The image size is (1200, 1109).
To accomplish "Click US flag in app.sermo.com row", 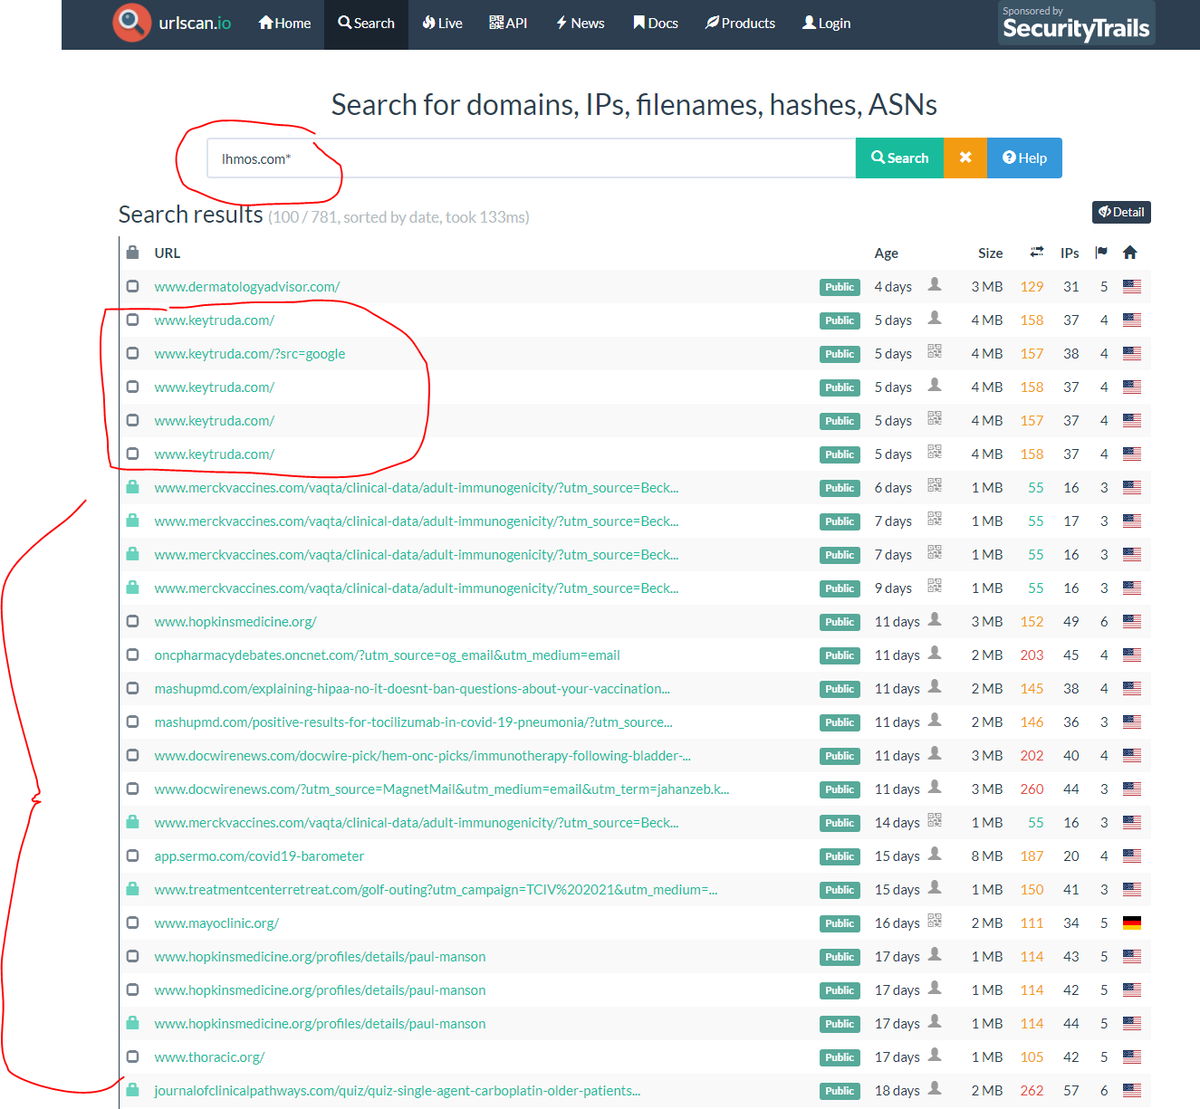I will (1132, 856).
